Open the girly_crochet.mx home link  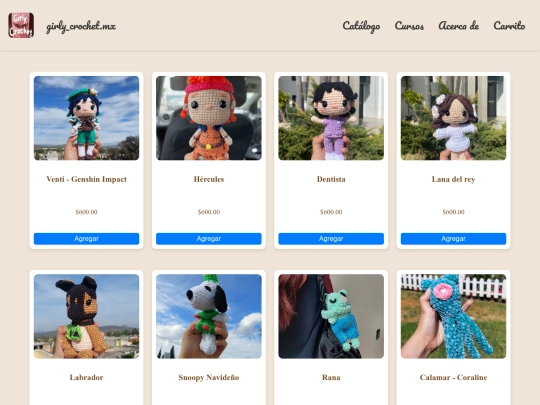pyautogui.click(x=81, y=26)
